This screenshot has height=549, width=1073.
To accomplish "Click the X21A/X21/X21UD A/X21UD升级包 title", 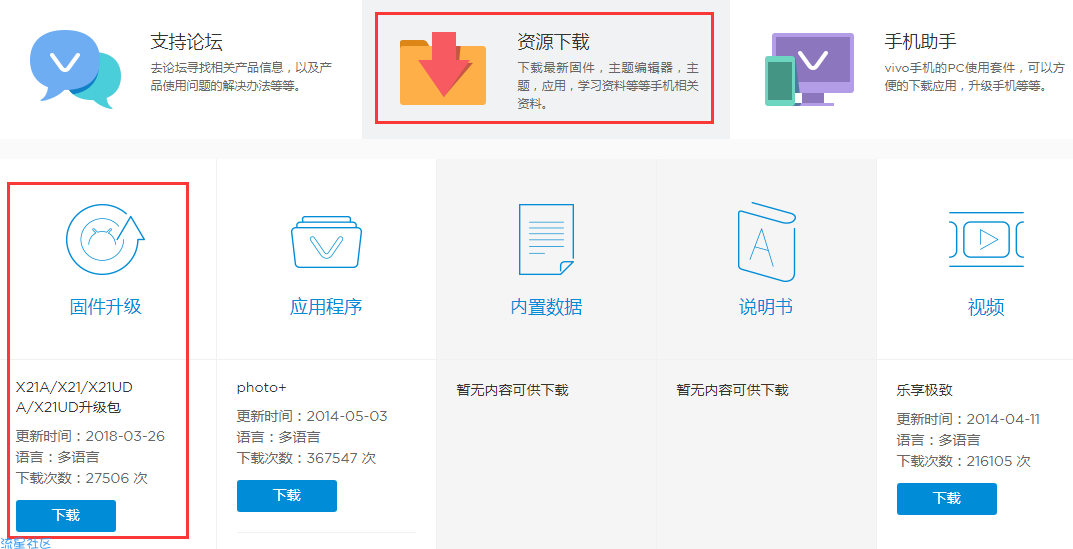I will [x=75, y=398].
